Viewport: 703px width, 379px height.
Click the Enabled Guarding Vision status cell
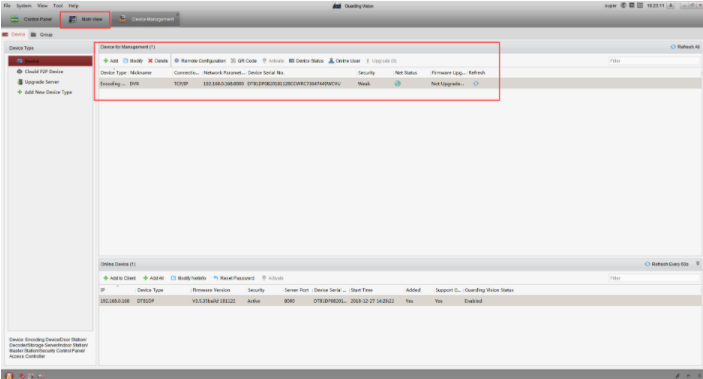click(473, 301)
